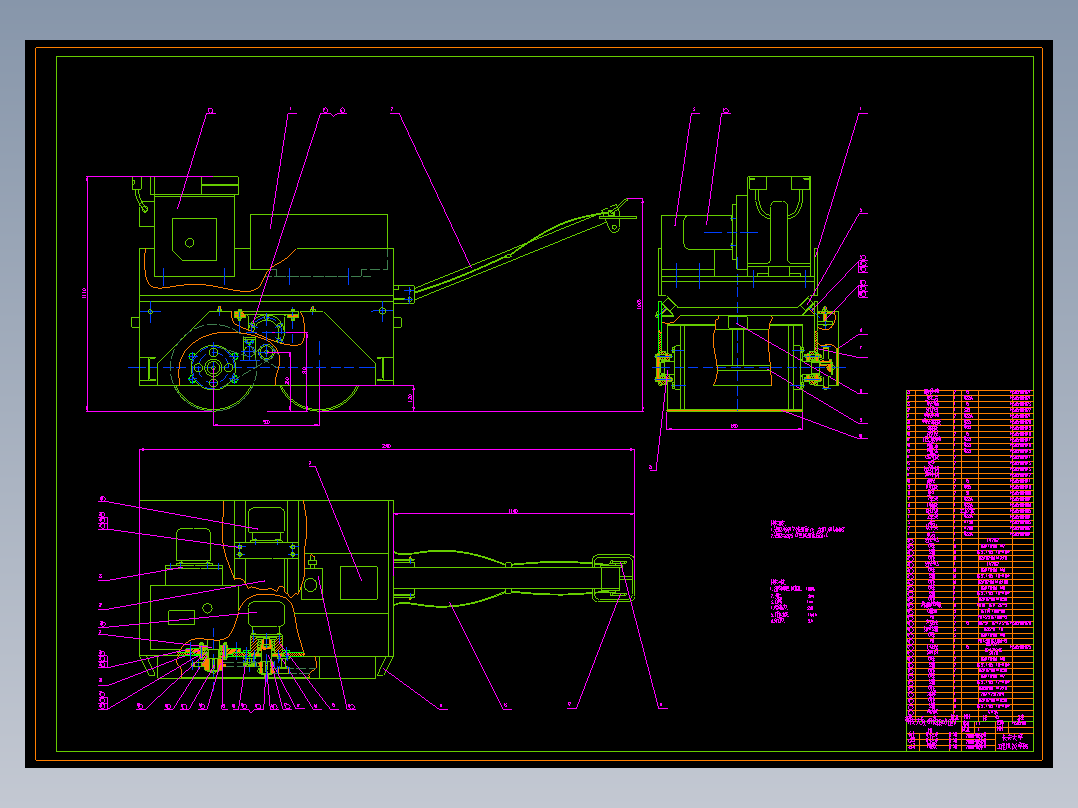Select the left bearing assembly in front view
This screenshot has height=808, width=1078.
pos(663,367)
